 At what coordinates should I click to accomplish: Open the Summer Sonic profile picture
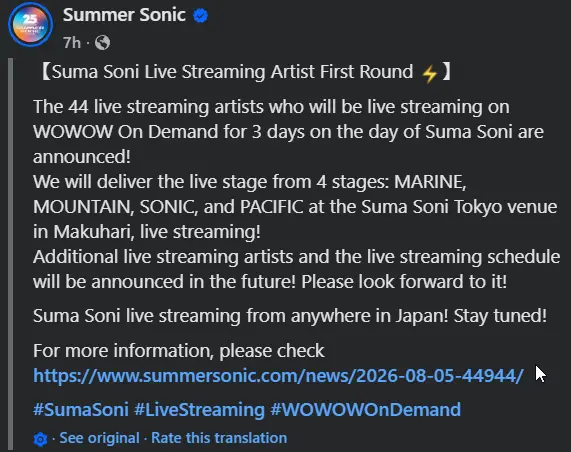point(31,25)
